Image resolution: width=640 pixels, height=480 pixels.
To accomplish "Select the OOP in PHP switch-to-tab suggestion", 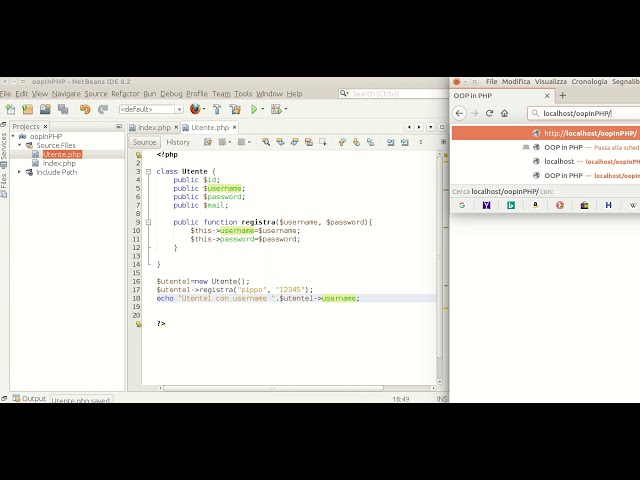I will click(x=546, y=147).
